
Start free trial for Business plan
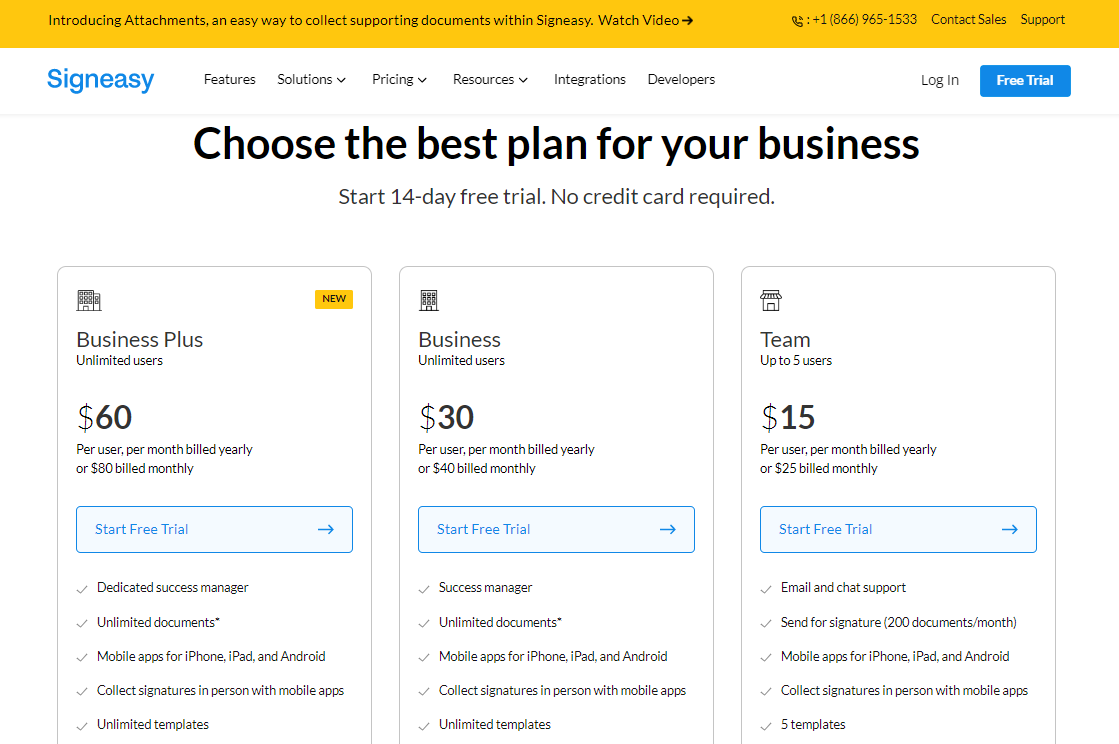[556, 529]
